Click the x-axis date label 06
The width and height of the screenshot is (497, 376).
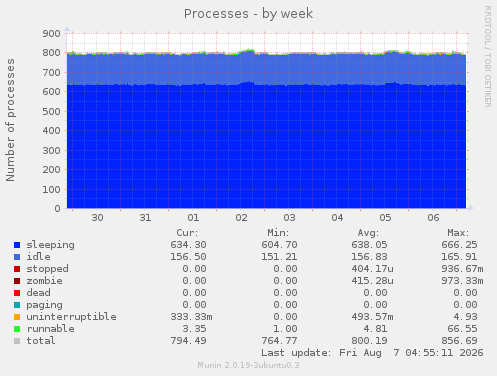433,218
